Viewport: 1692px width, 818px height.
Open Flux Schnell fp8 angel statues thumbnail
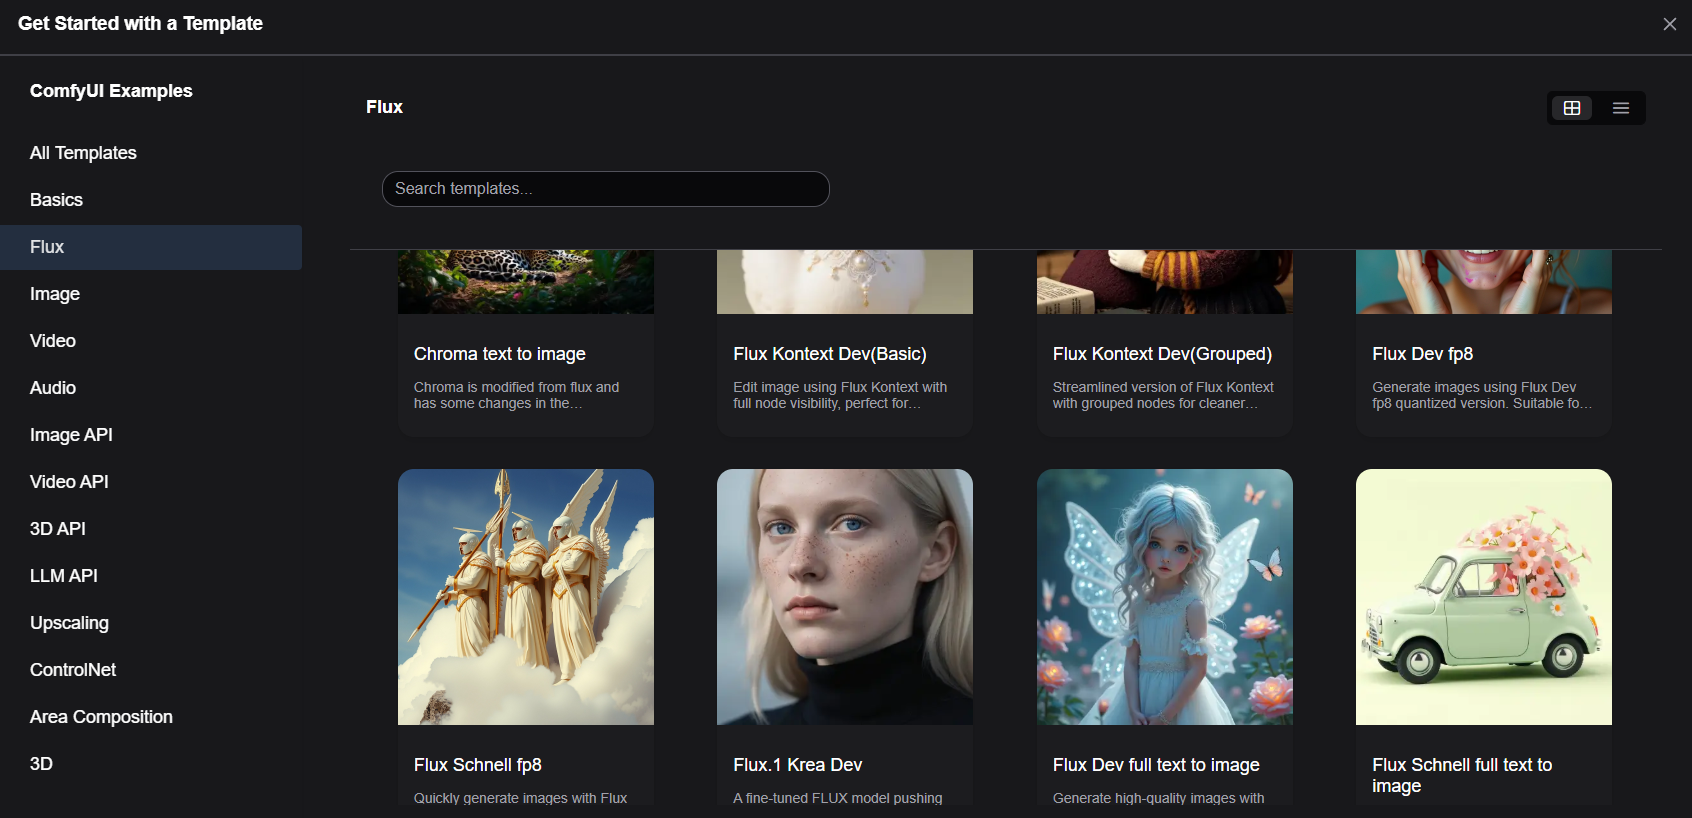[526, 597]
